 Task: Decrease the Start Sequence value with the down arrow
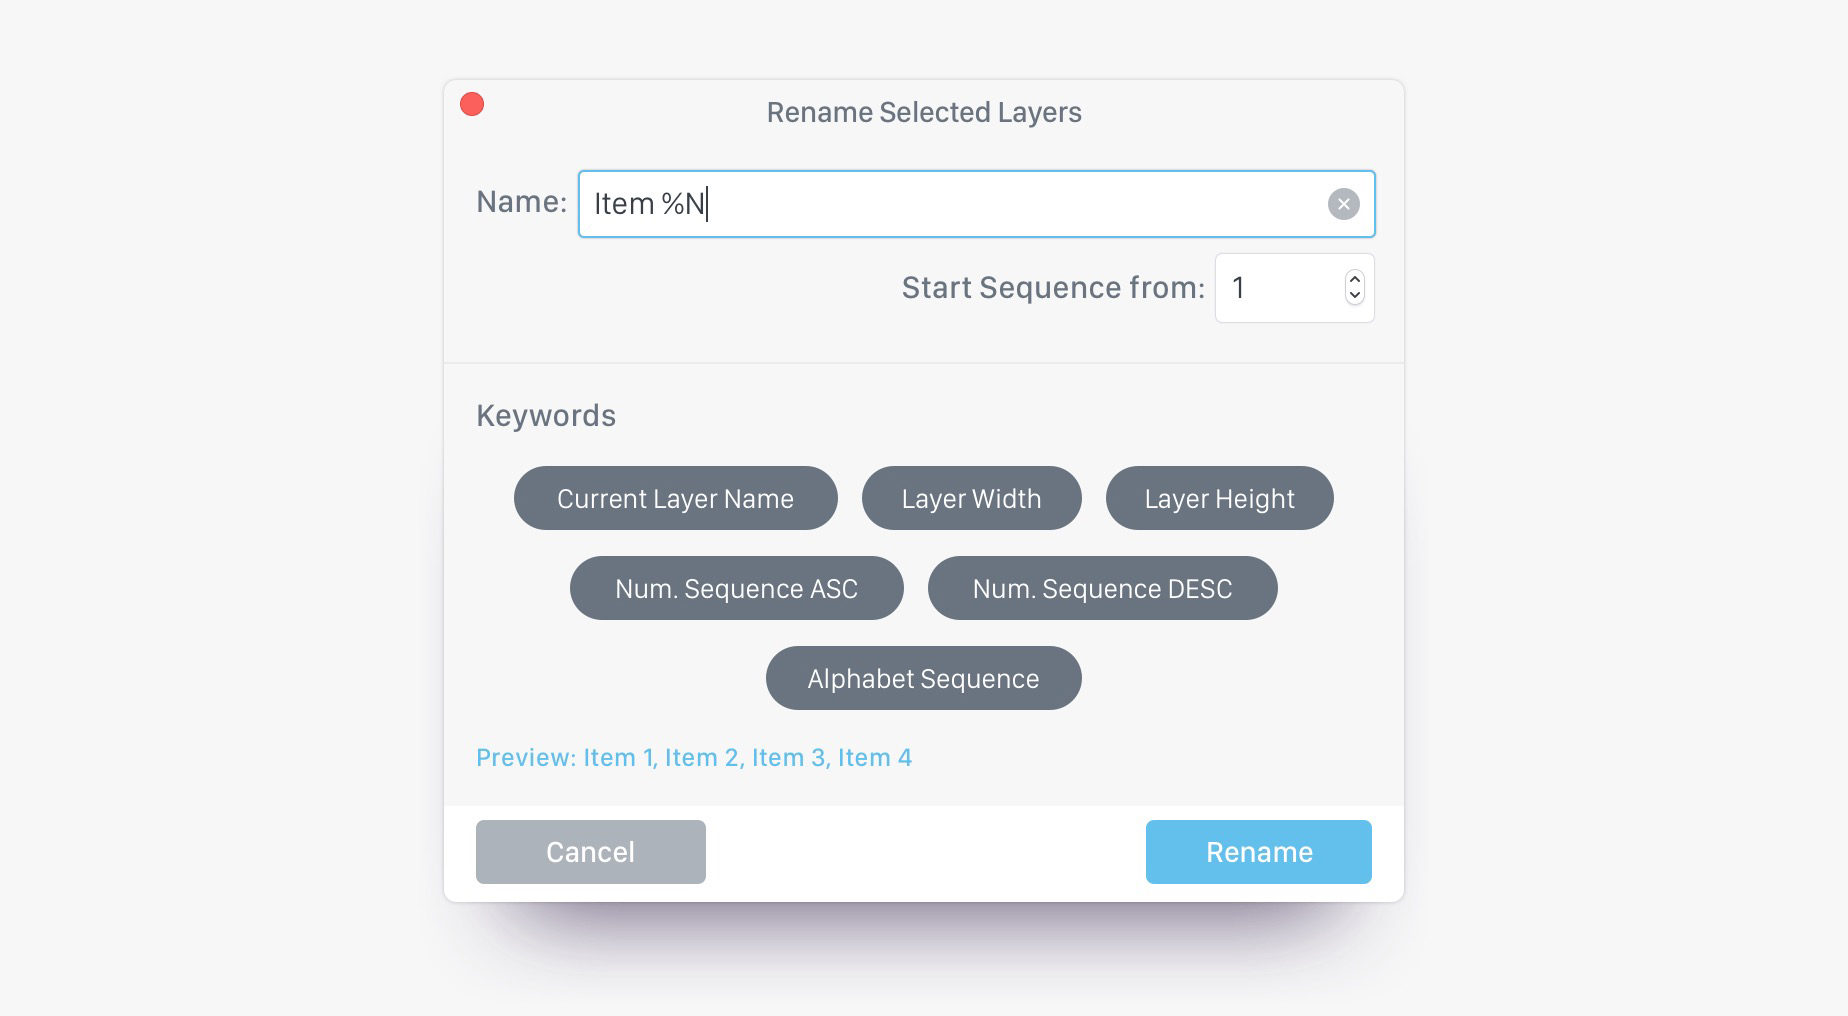1355,295
